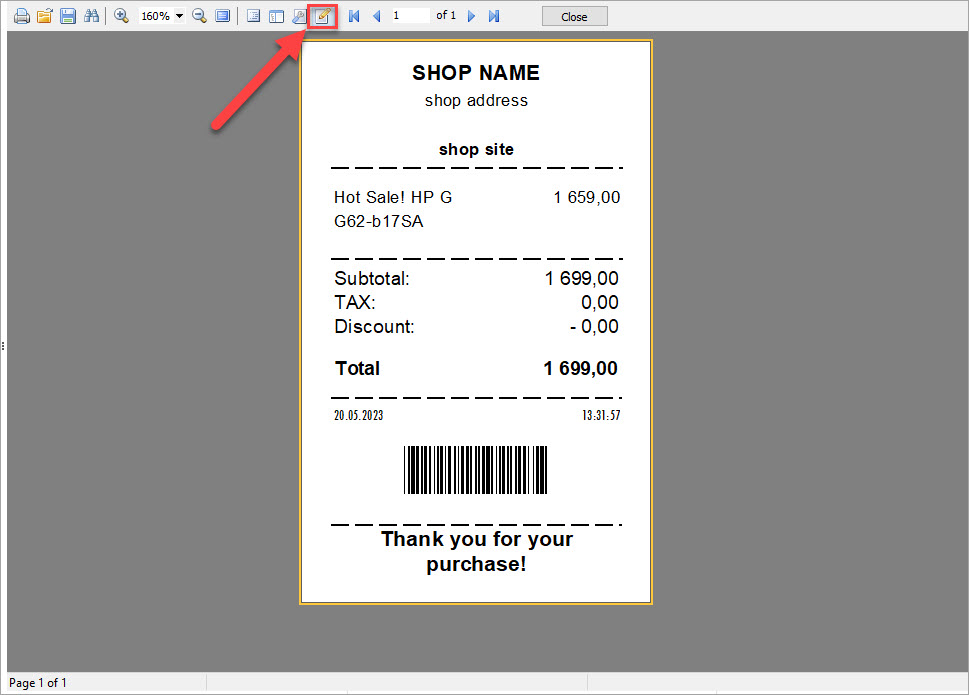Go to previous page arrow
Viewport: 969px width, 695px height.
376,16
